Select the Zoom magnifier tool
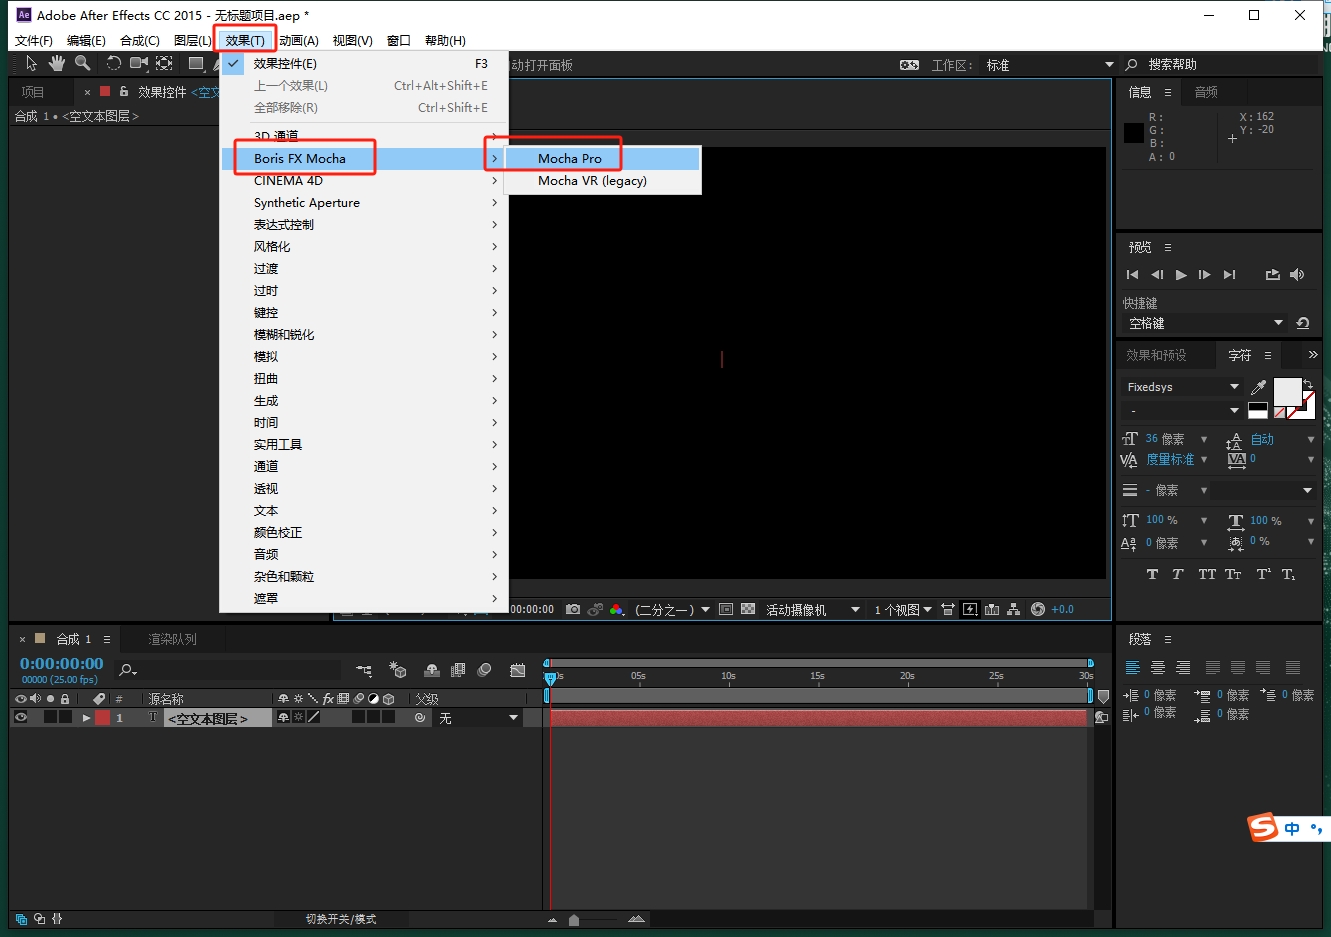1331x937 pixels. (x=83, y=63)
